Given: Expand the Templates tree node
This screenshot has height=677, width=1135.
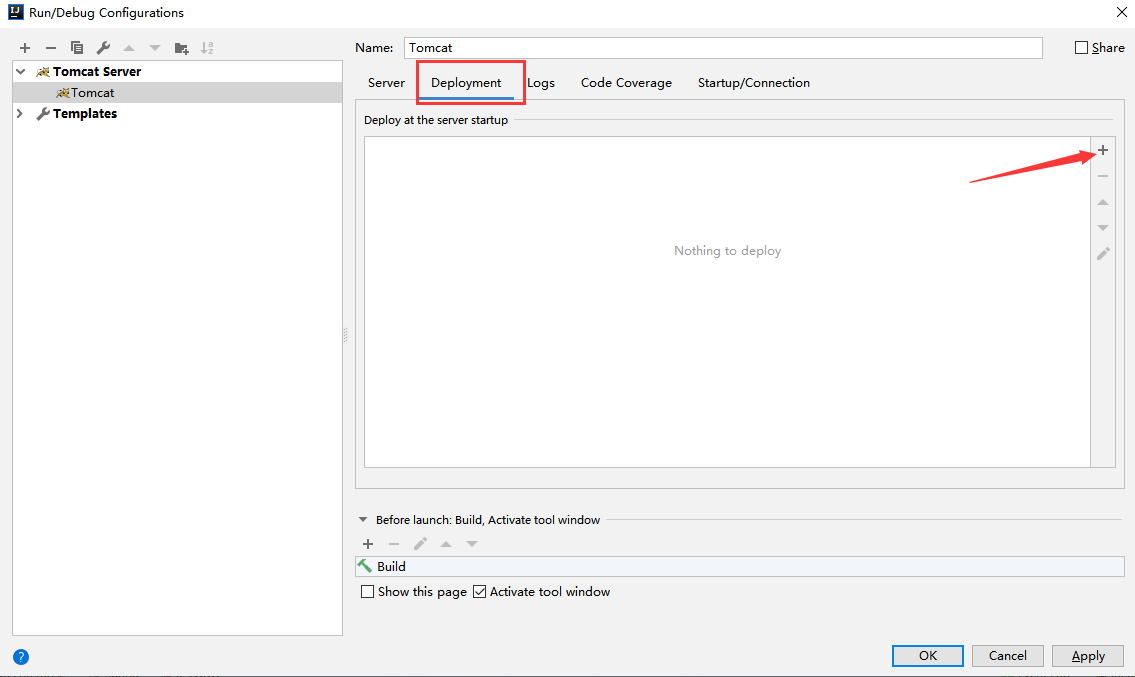Looking at the screenshot, I should [20, 114].
